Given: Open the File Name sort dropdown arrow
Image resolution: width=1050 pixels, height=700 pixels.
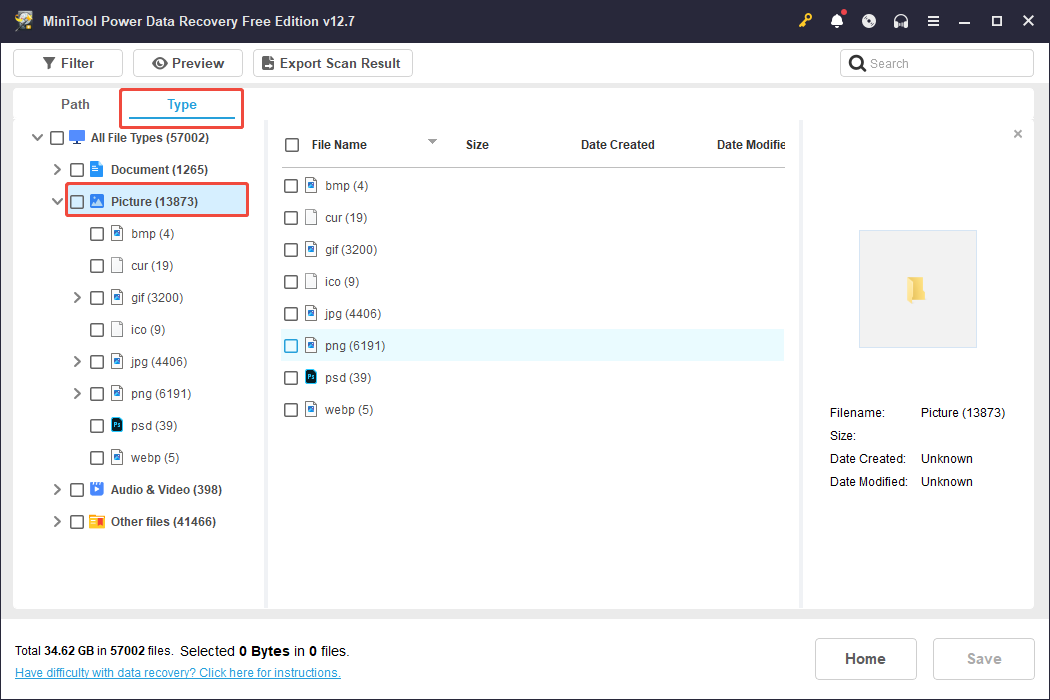Looking at the screenshot, I should tap(432, 141).
